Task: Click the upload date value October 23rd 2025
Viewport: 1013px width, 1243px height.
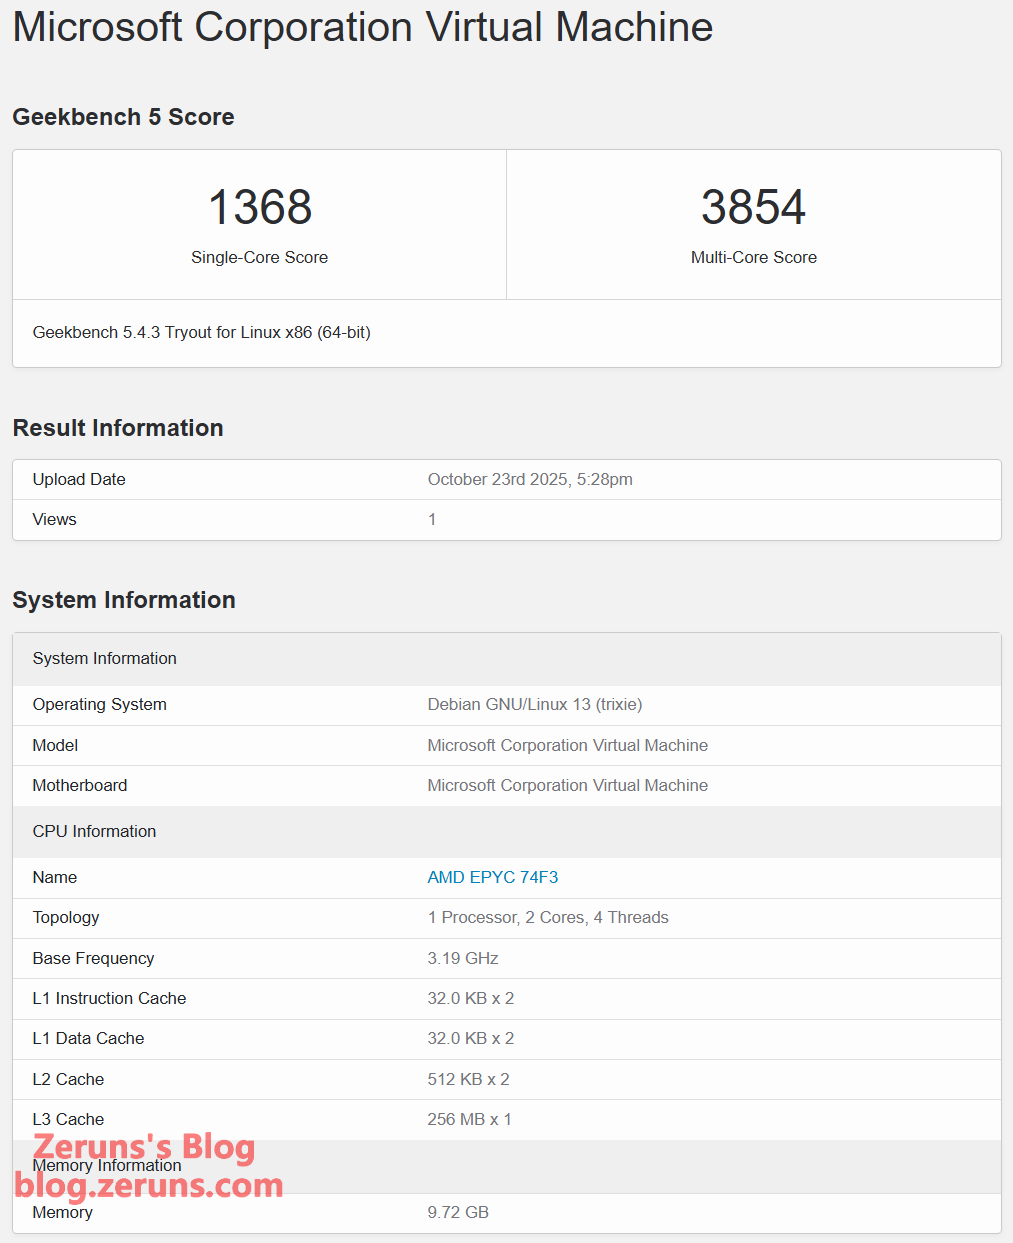Action: 530,479
